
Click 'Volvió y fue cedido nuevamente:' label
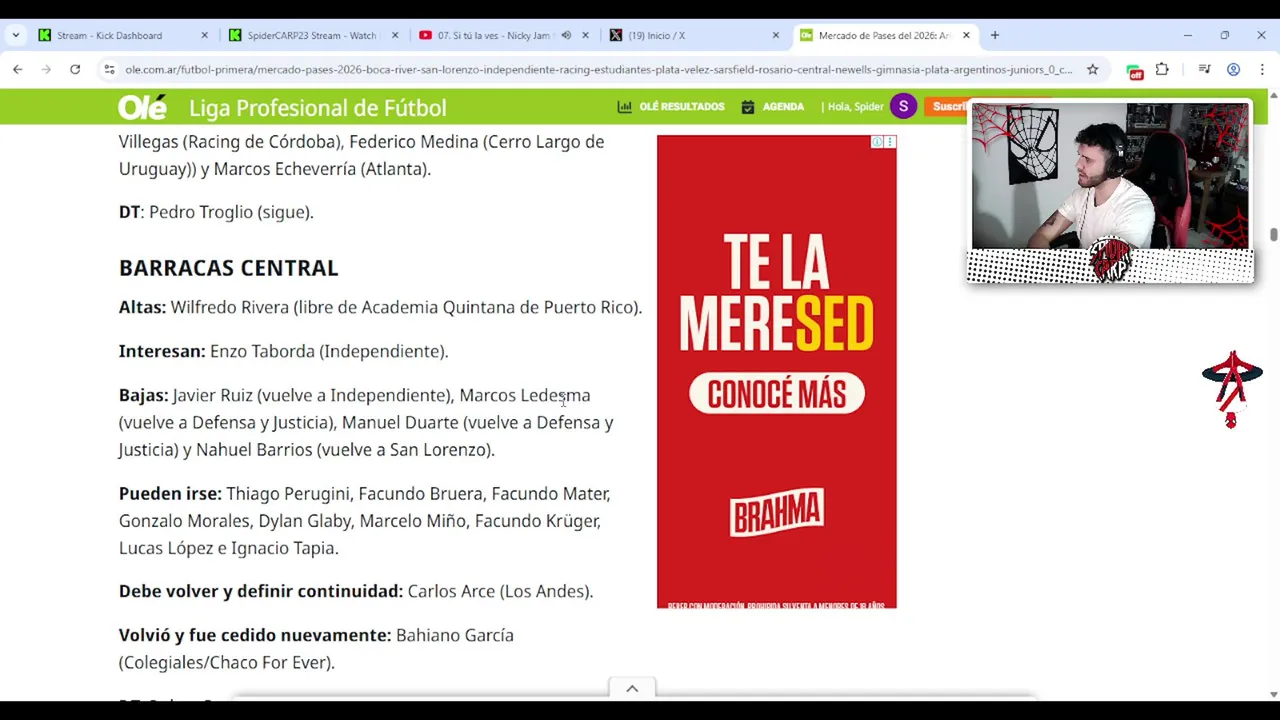tap(255, 635)
